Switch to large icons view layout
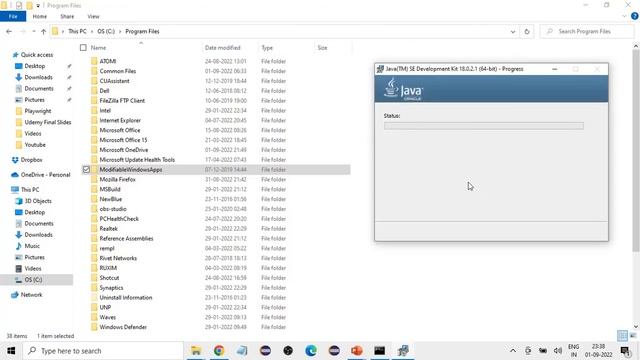 point(633,336)
